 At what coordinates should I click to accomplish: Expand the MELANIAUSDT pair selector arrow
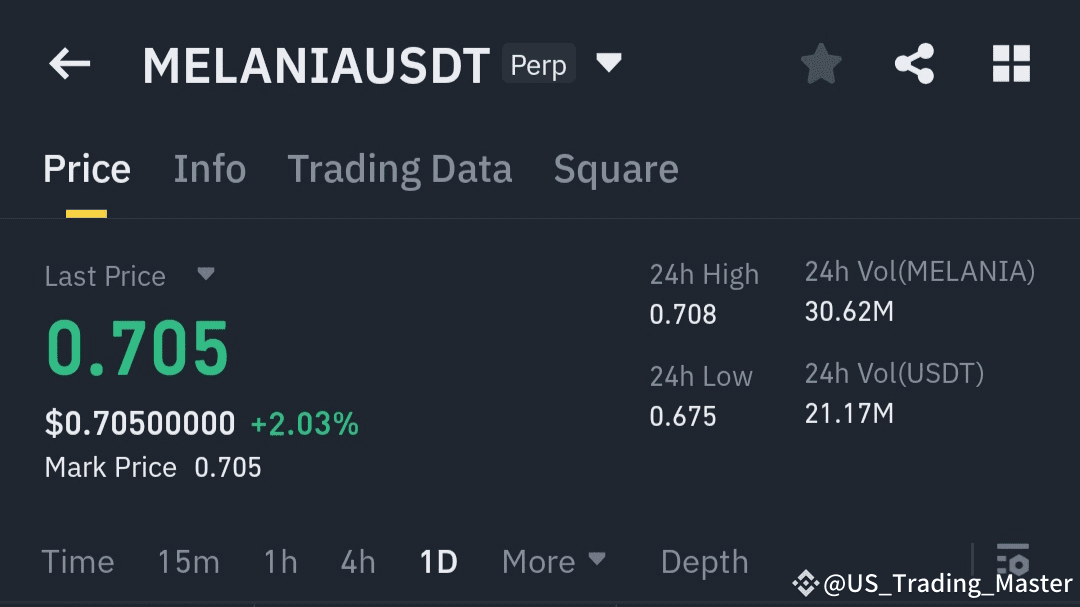608,65
